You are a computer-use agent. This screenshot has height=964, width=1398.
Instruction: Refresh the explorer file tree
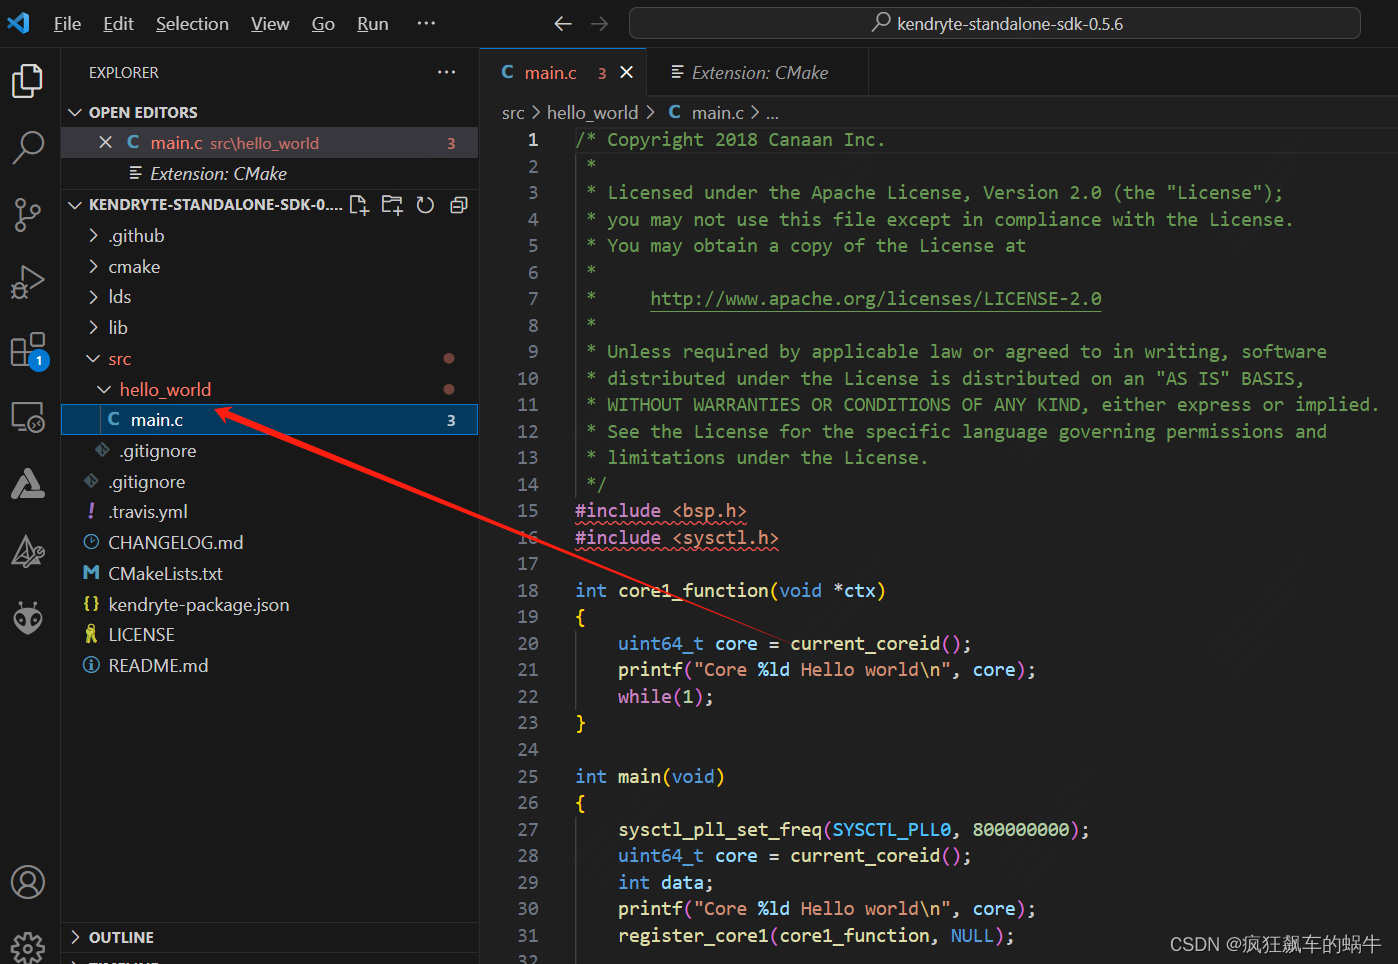click(x=425, y=205)
